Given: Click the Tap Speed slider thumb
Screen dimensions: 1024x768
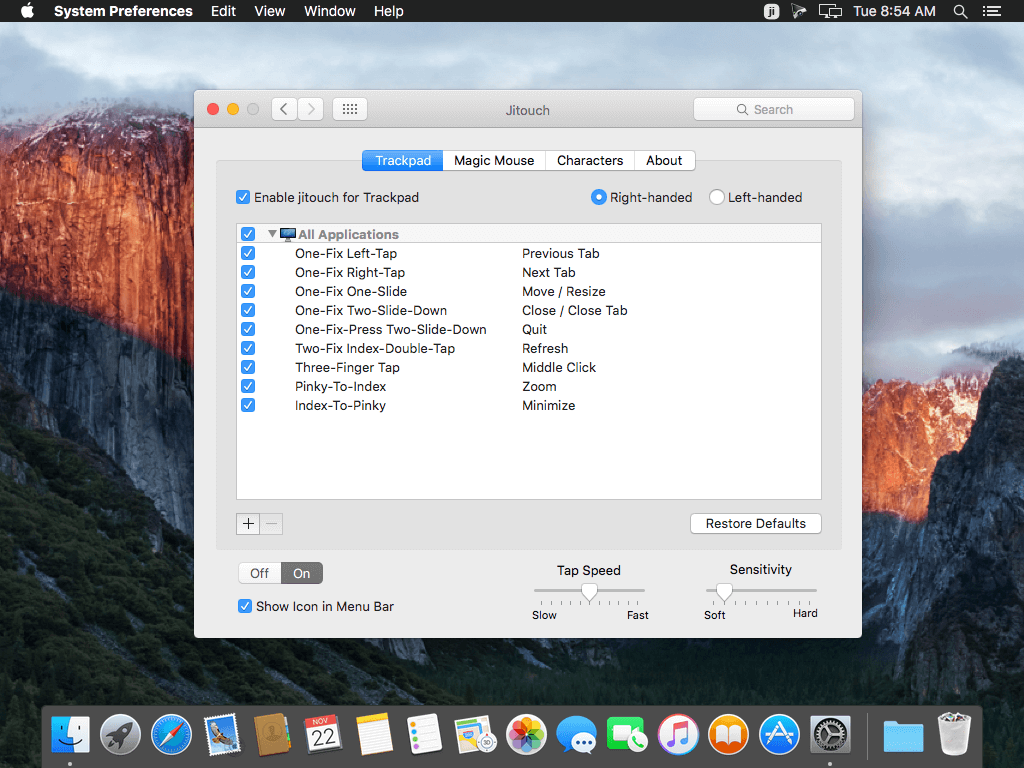Looking at the screenshot, I should [x=589, y=592].
